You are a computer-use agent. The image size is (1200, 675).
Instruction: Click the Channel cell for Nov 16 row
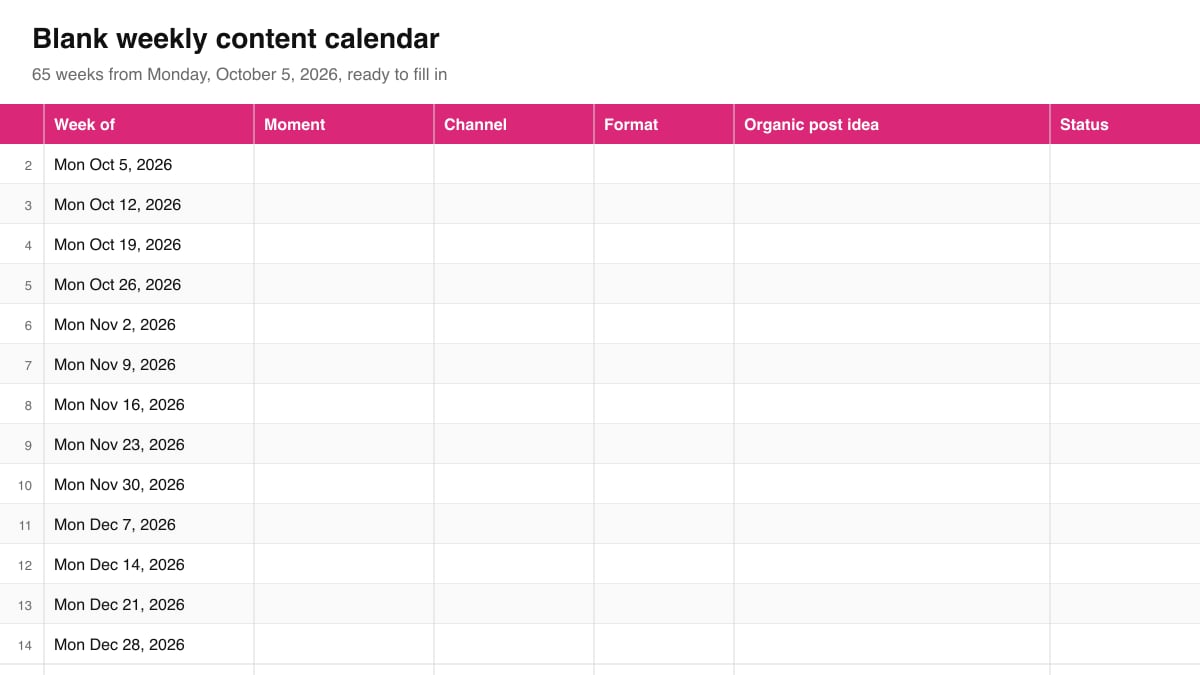pyautogui.click(x=514, y=404)
